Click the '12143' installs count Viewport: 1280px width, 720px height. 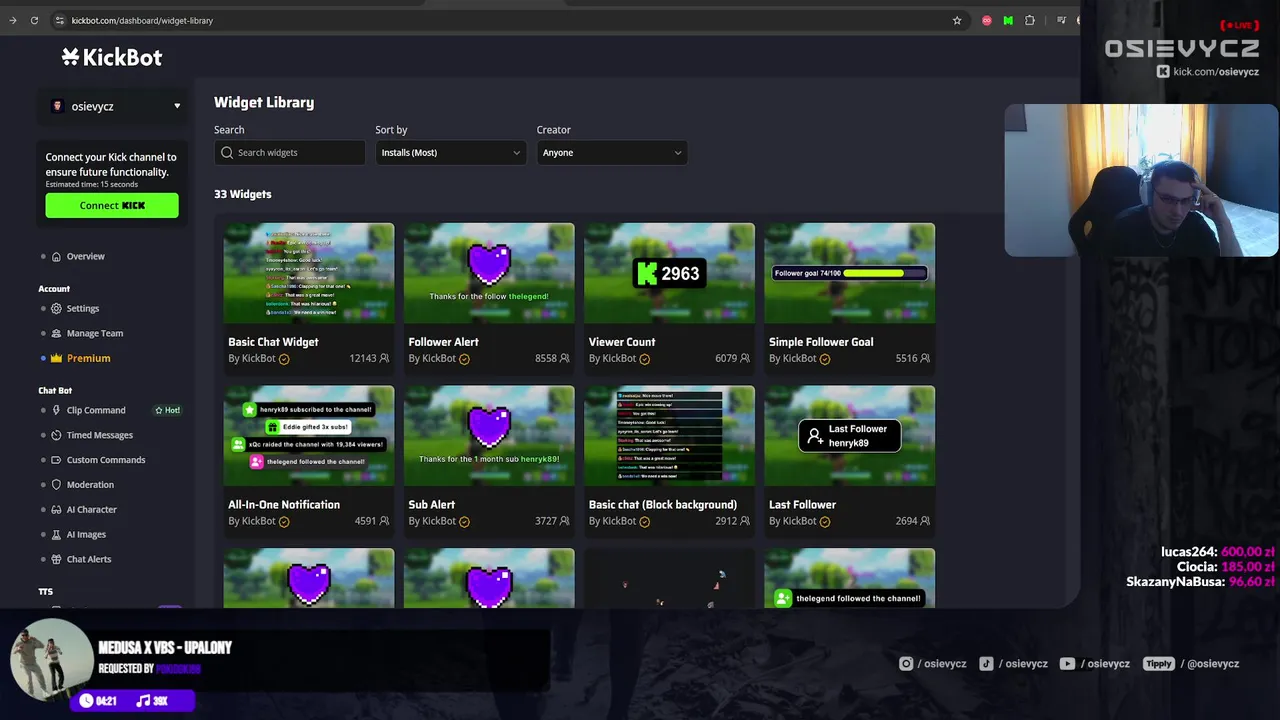coord(362,358)
